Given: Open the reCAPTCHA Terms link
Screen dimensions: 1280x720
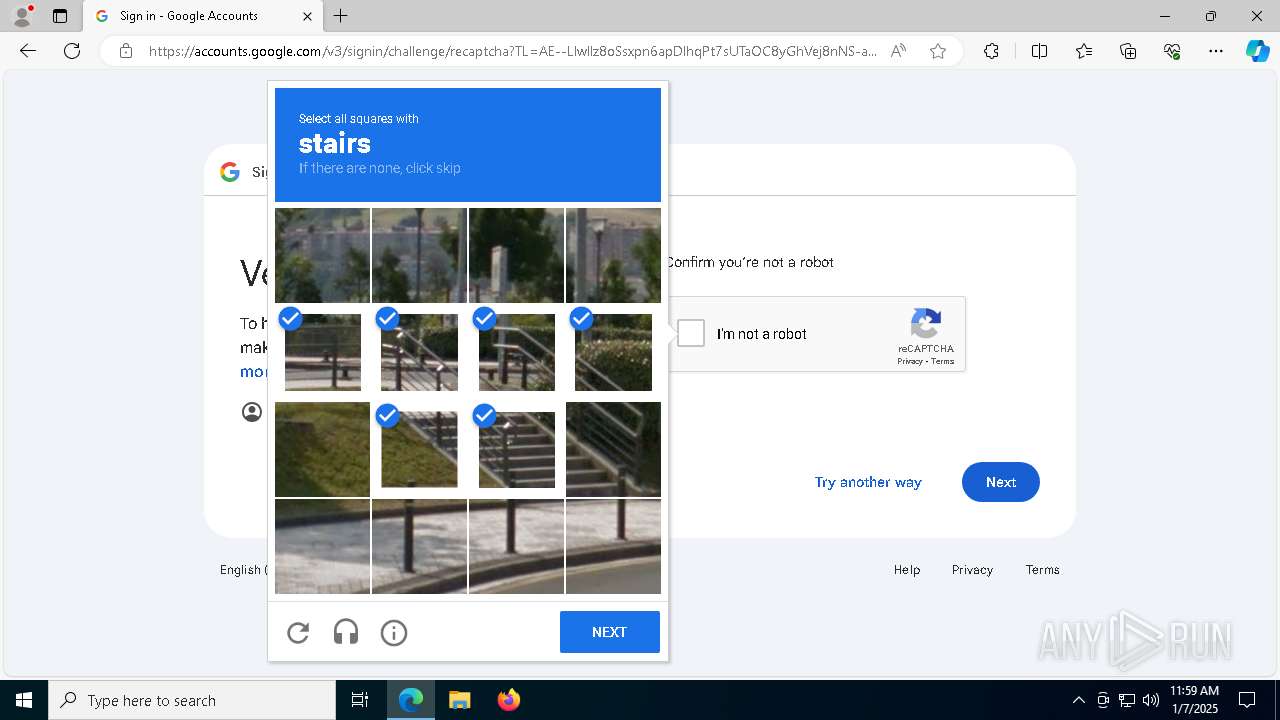Looking at the screenshot, I should (943, 361).
